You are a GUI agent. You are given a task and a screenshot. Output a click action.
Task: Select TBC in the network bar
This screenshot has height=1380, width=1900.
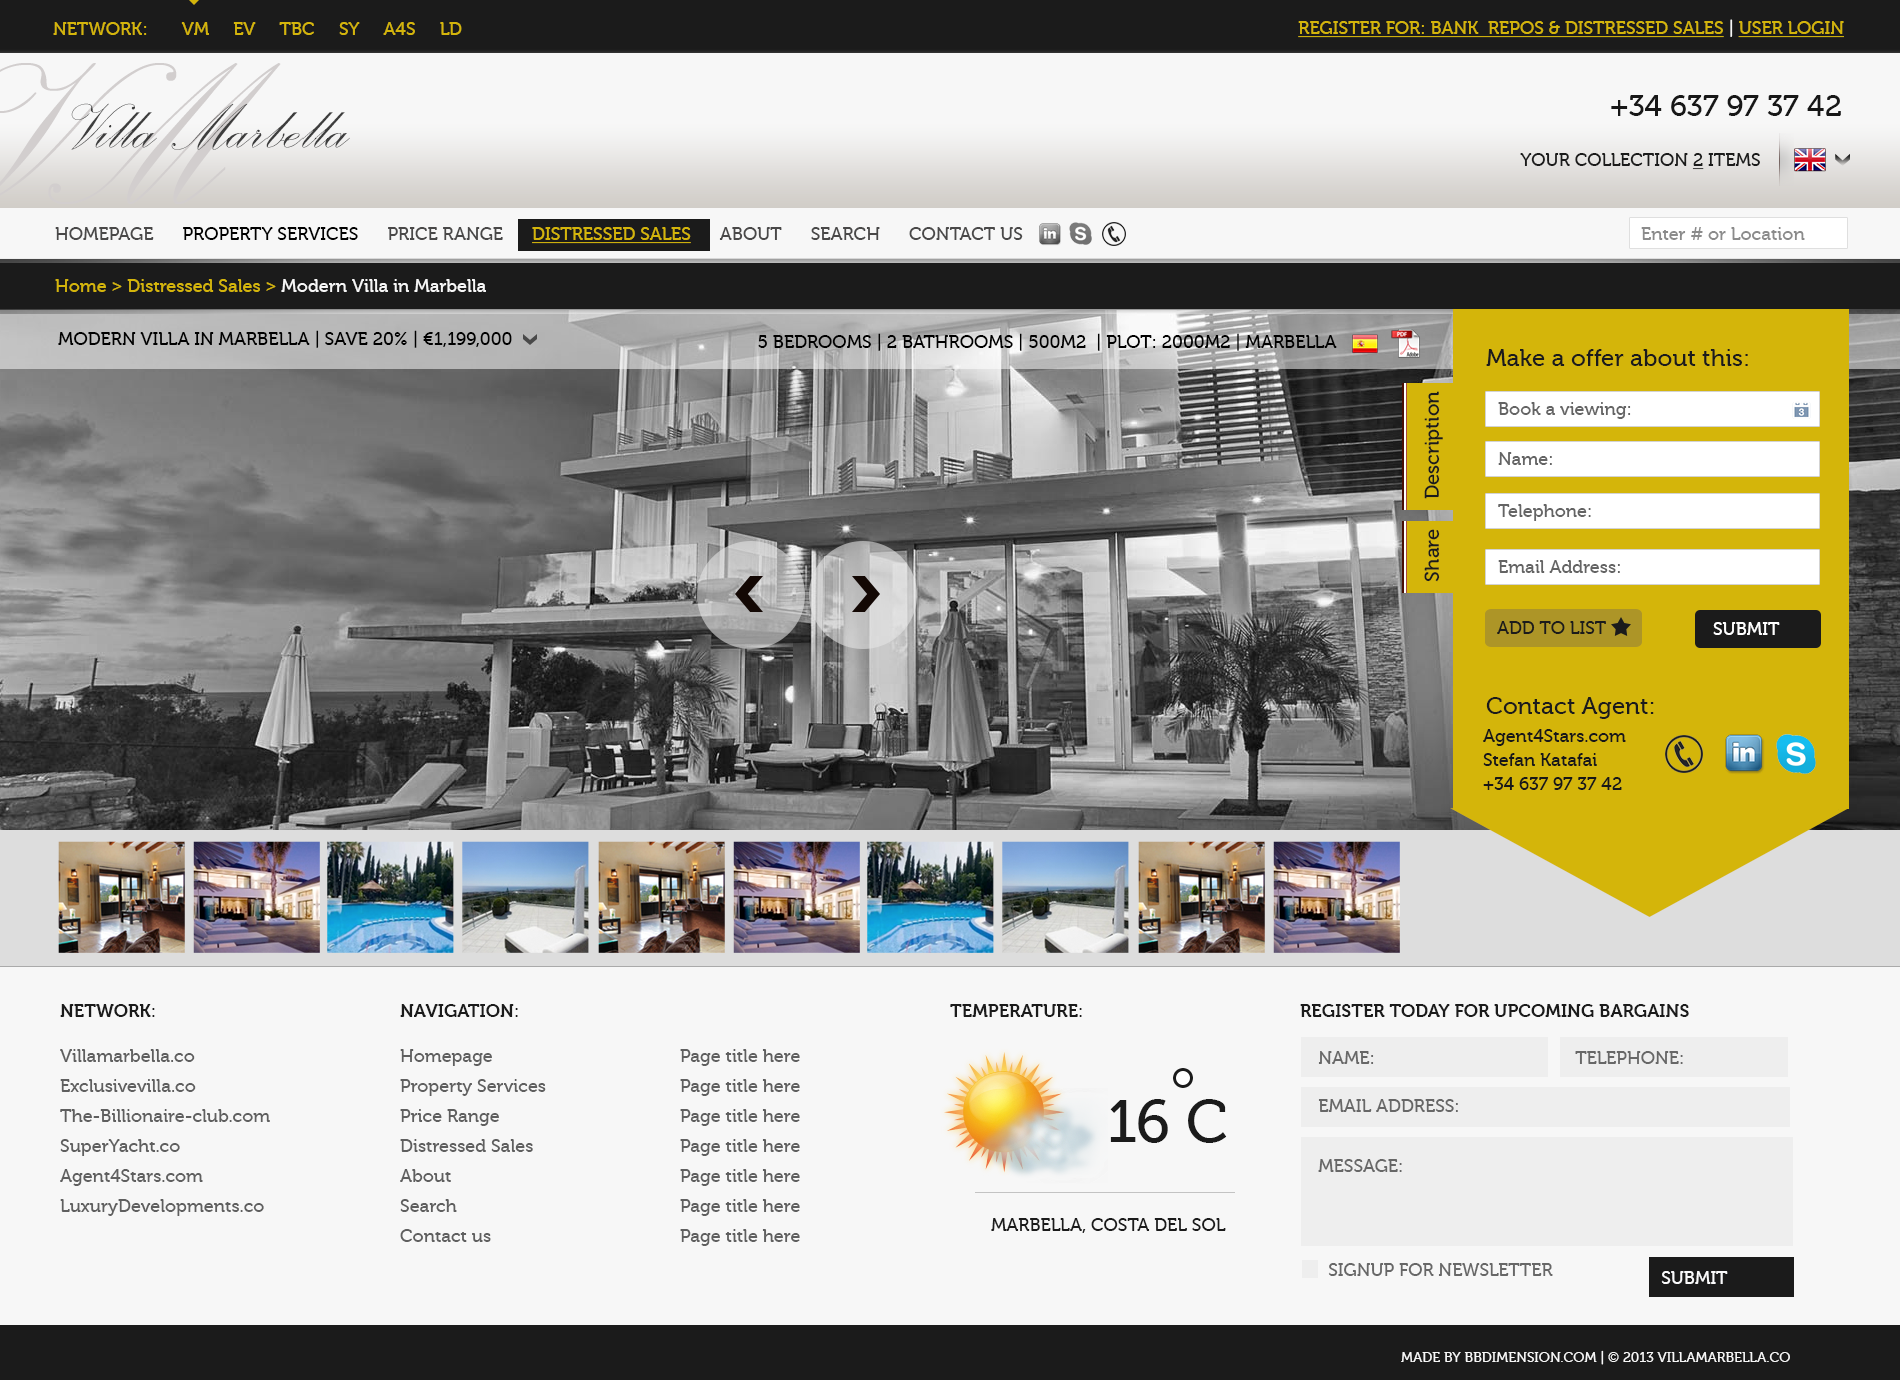297,29
